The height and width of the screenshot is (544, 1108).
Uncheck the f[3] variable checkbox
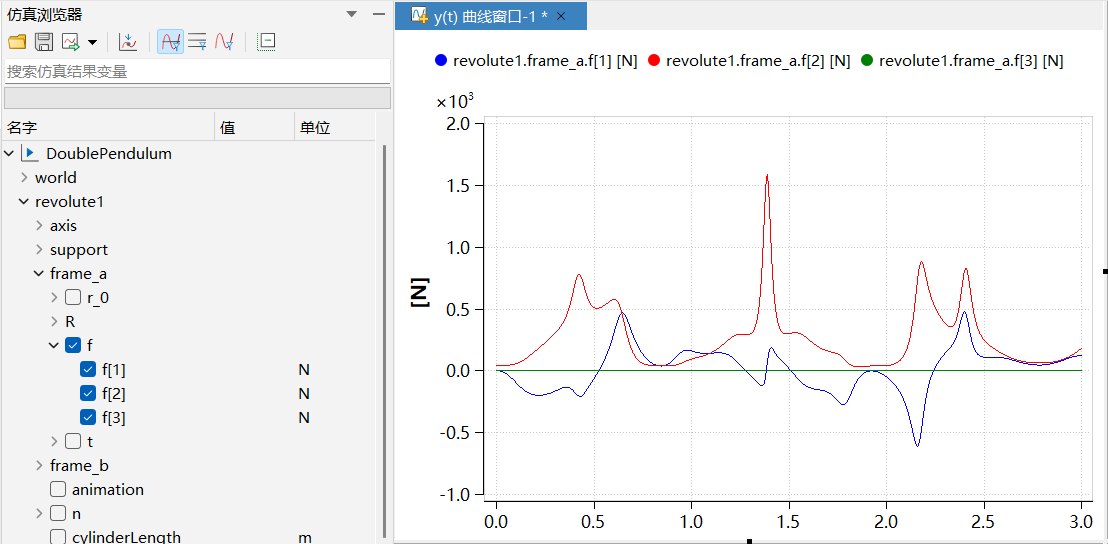tap(88, 418)
